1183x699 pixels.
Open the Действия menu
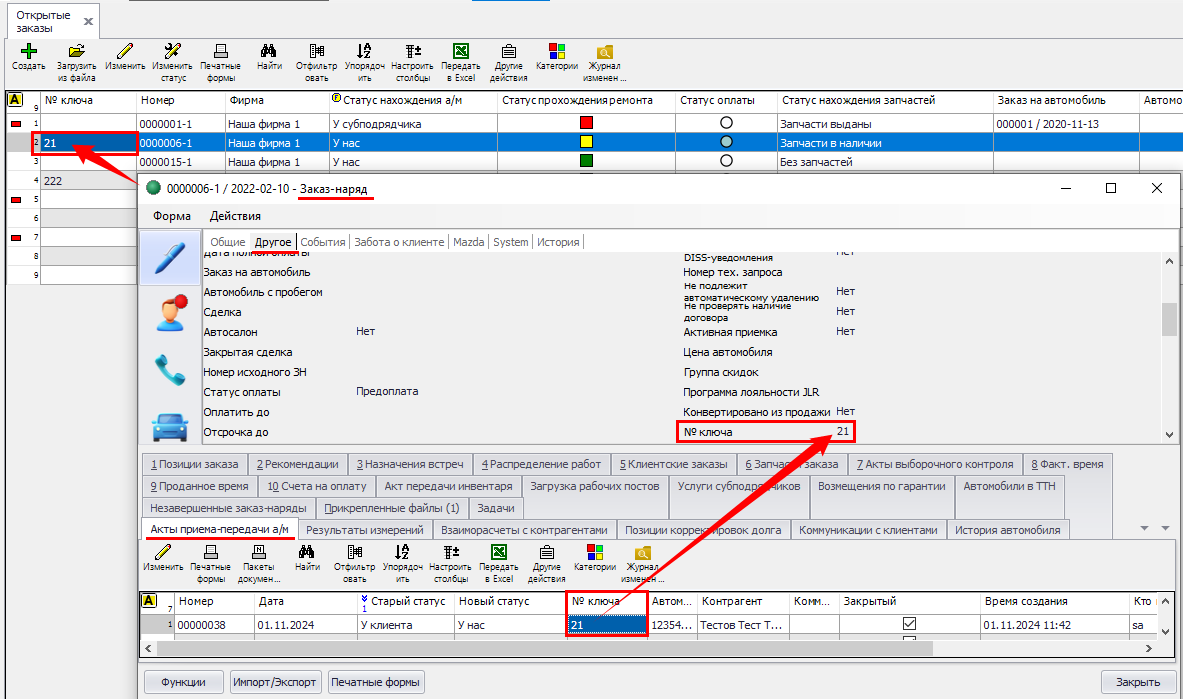(x=235, y=216)
